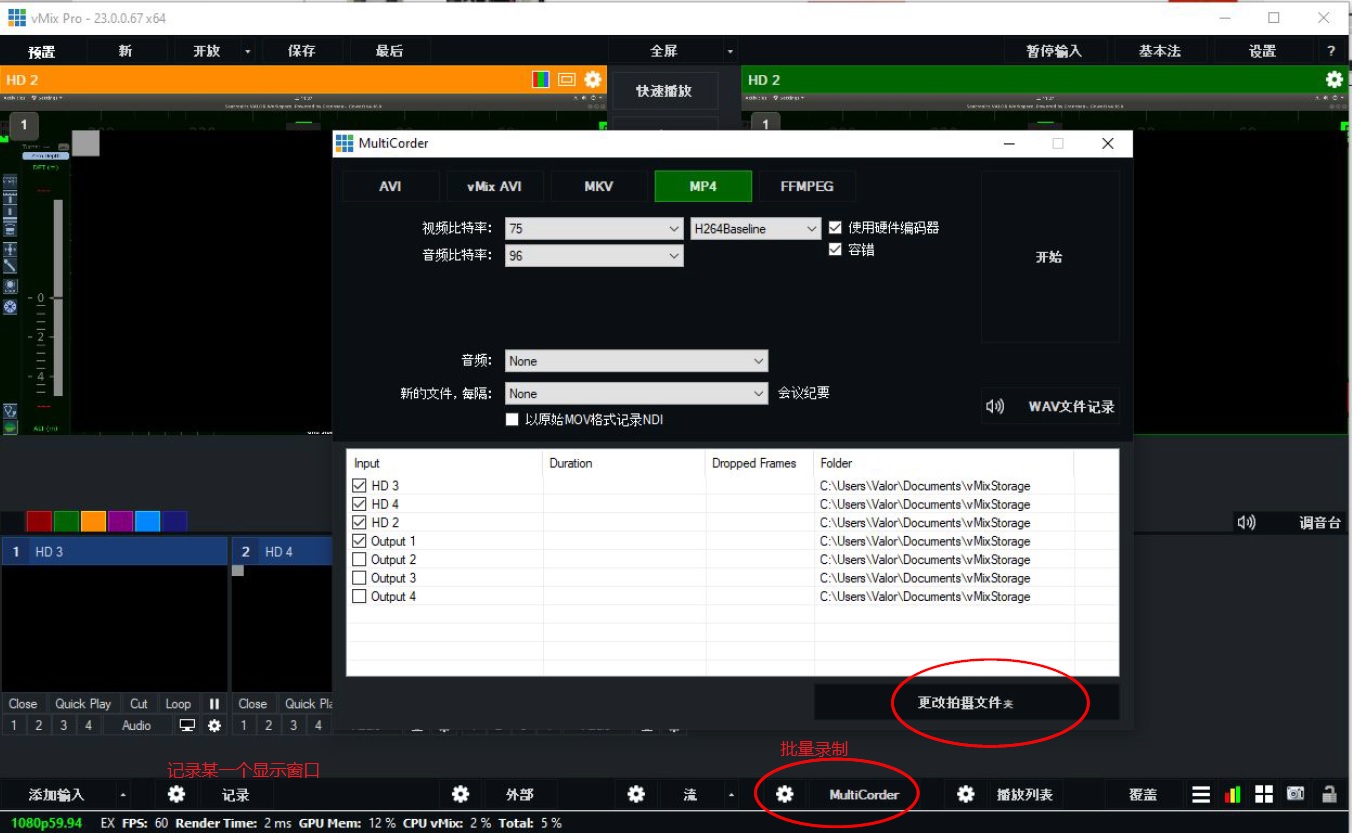Click speaker icon next to 调音台
The width and height of the screenshot is (1352, 833).
[1246, 522]
